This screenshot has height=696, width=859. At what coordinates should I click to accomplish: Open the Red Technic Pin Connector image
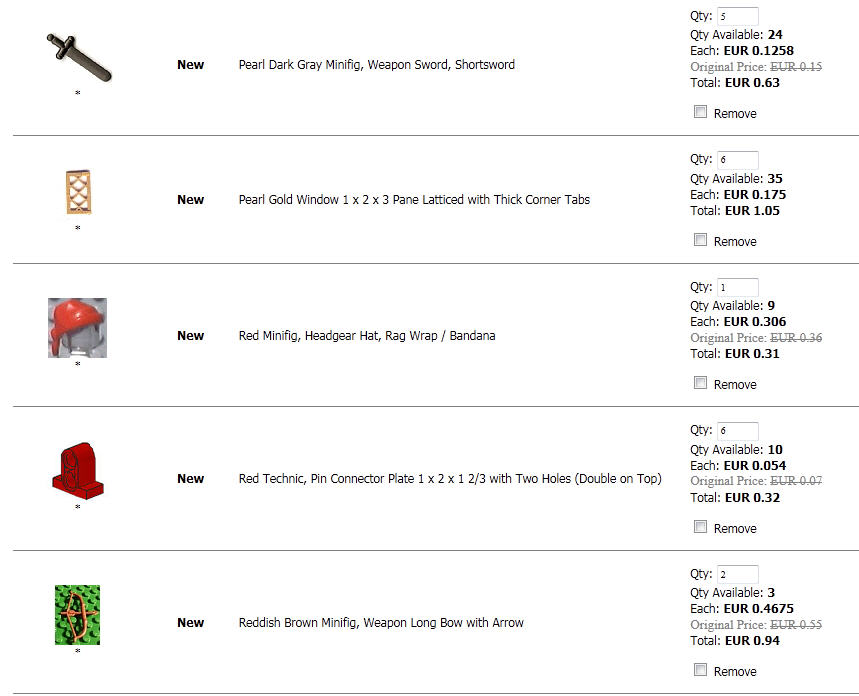[77, 470]
